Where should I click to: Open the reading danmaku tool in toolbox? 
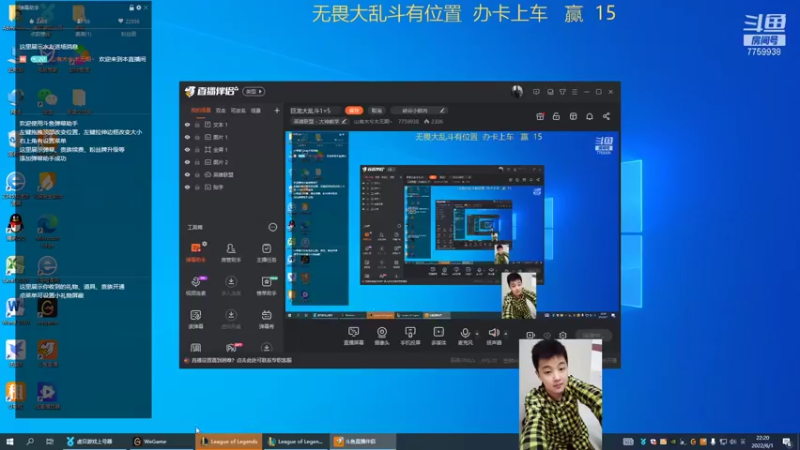195,318
